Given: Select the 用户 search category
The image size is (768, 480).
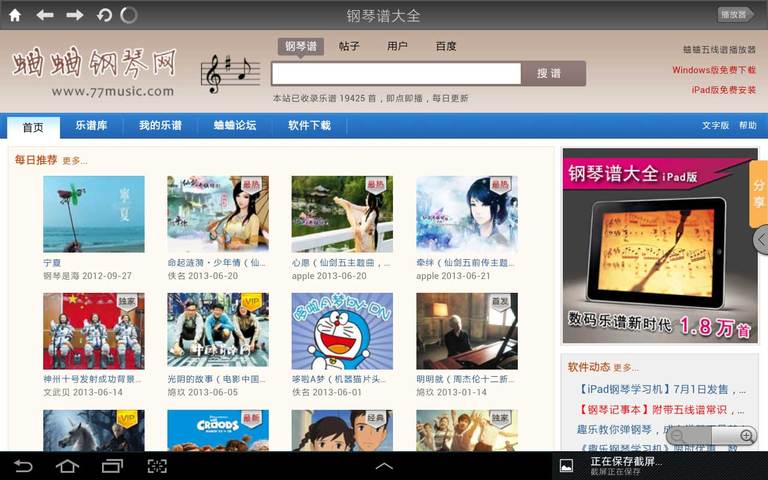Looking at the screenshot, I should 397,46.
